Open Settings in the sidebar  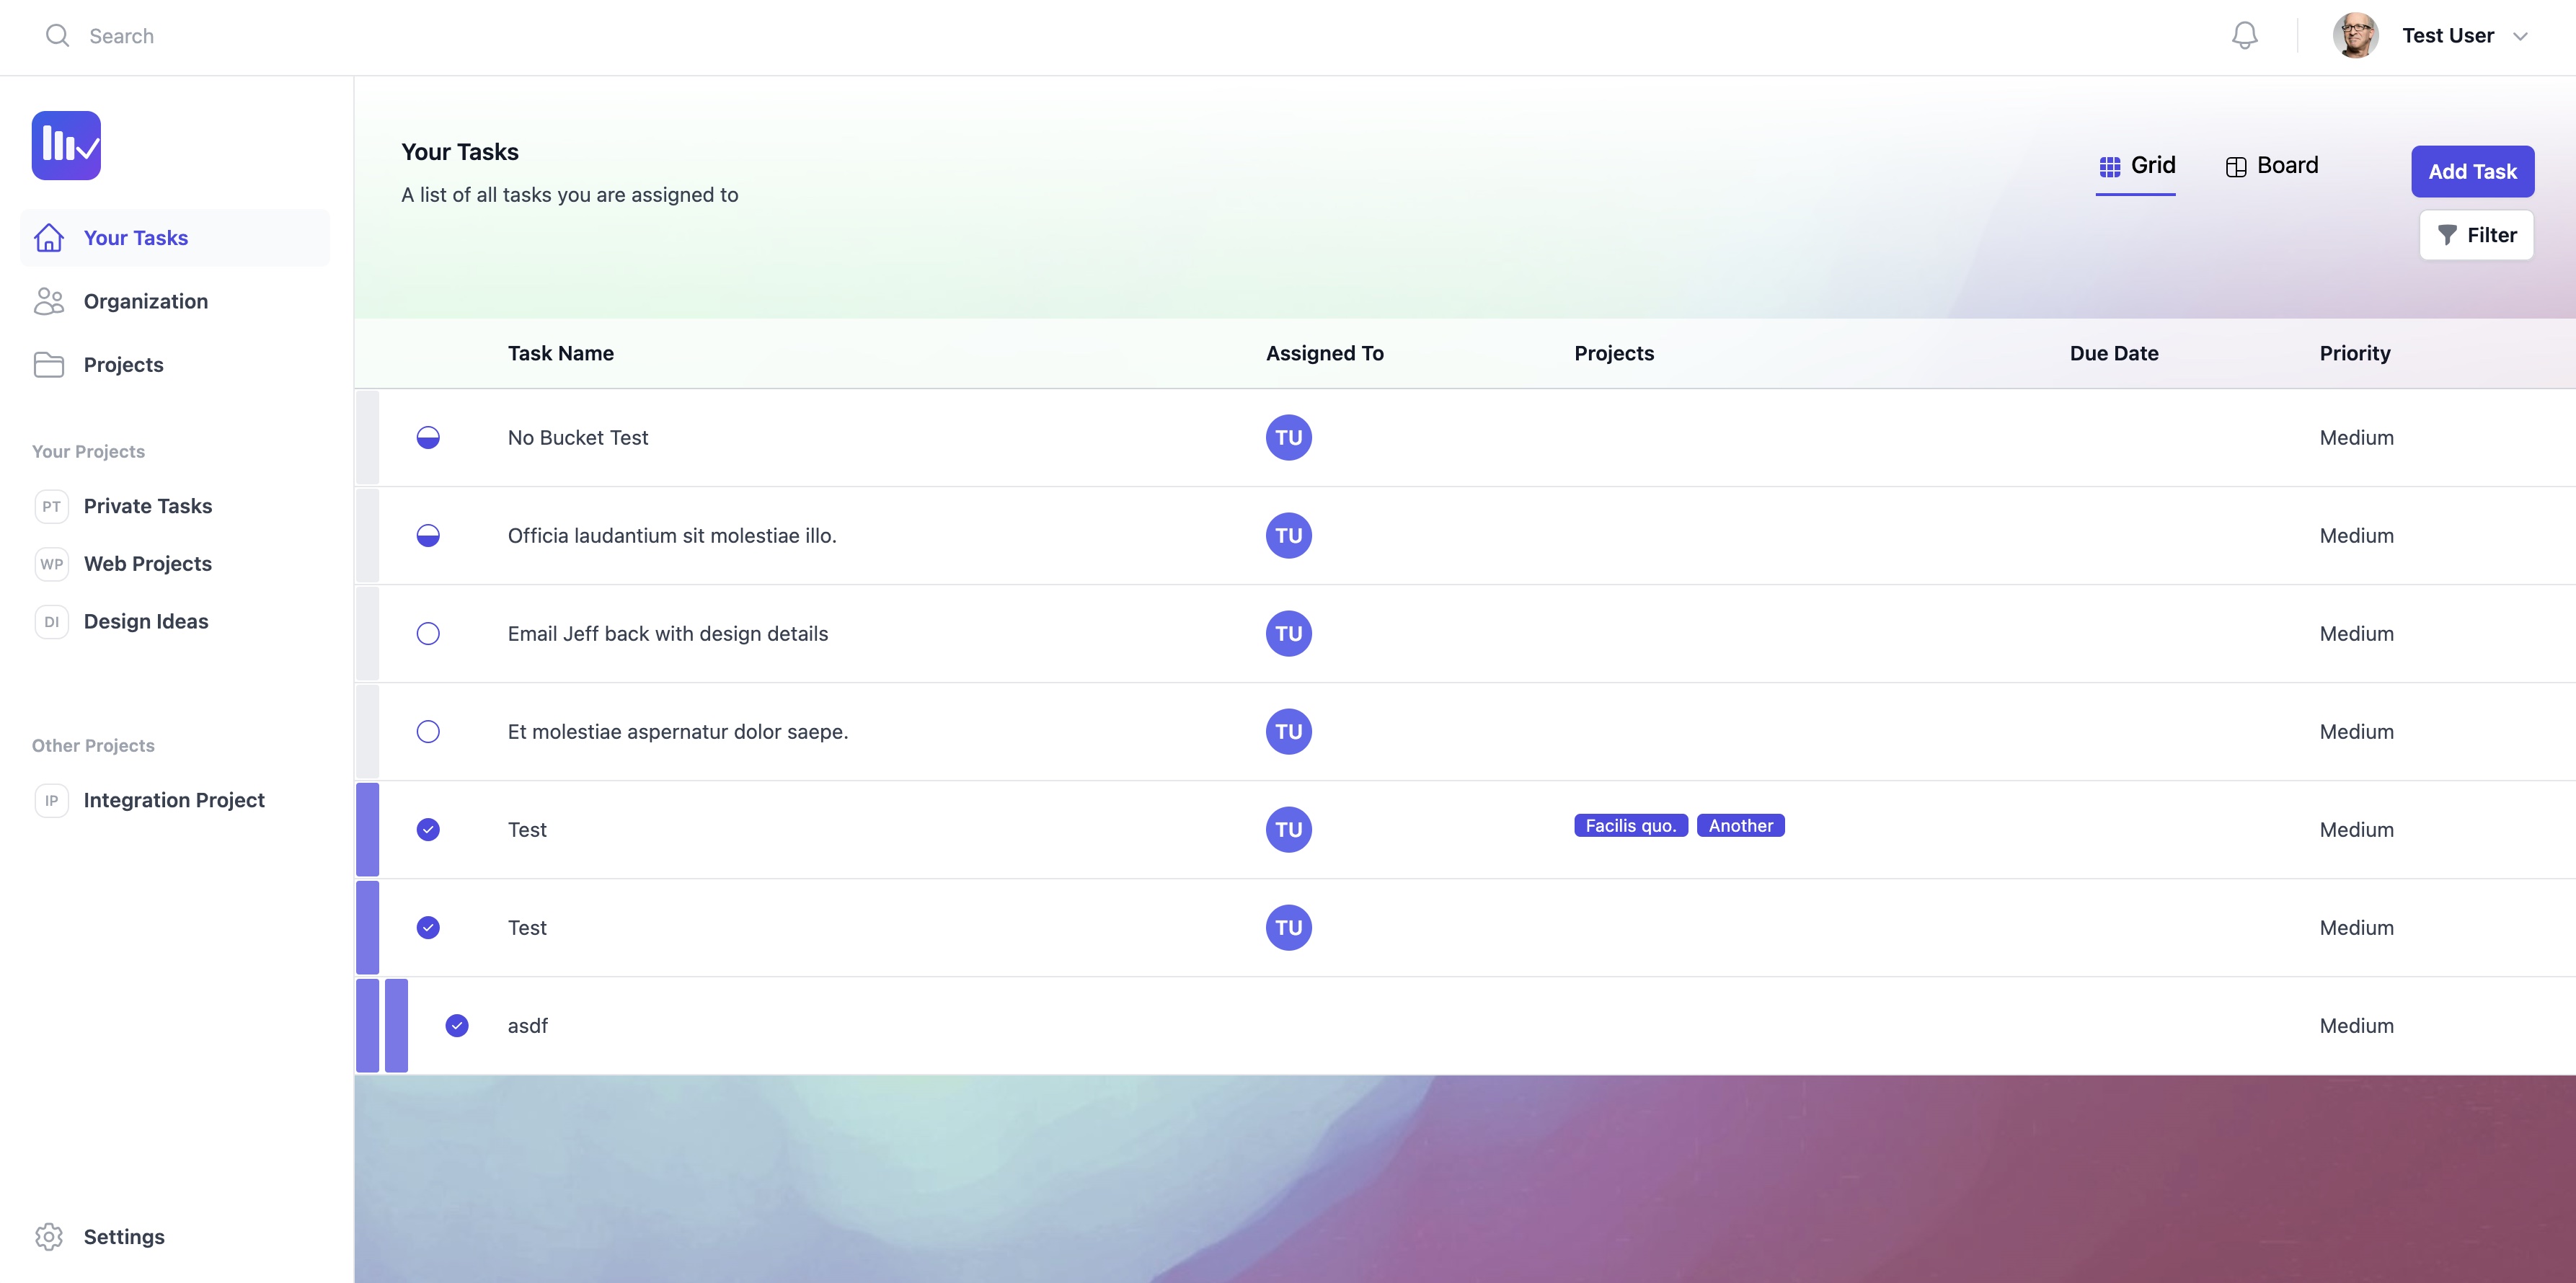click(175, 1237)
